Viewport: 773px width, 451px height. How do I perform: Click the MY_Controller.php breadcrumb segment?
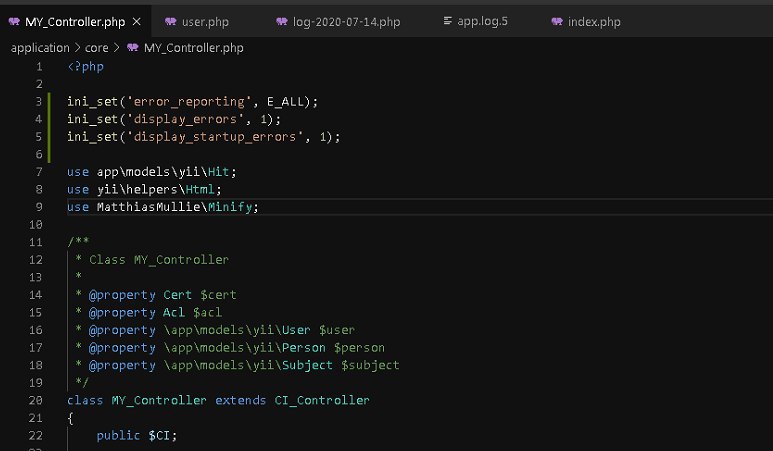[x=194, y=48]
